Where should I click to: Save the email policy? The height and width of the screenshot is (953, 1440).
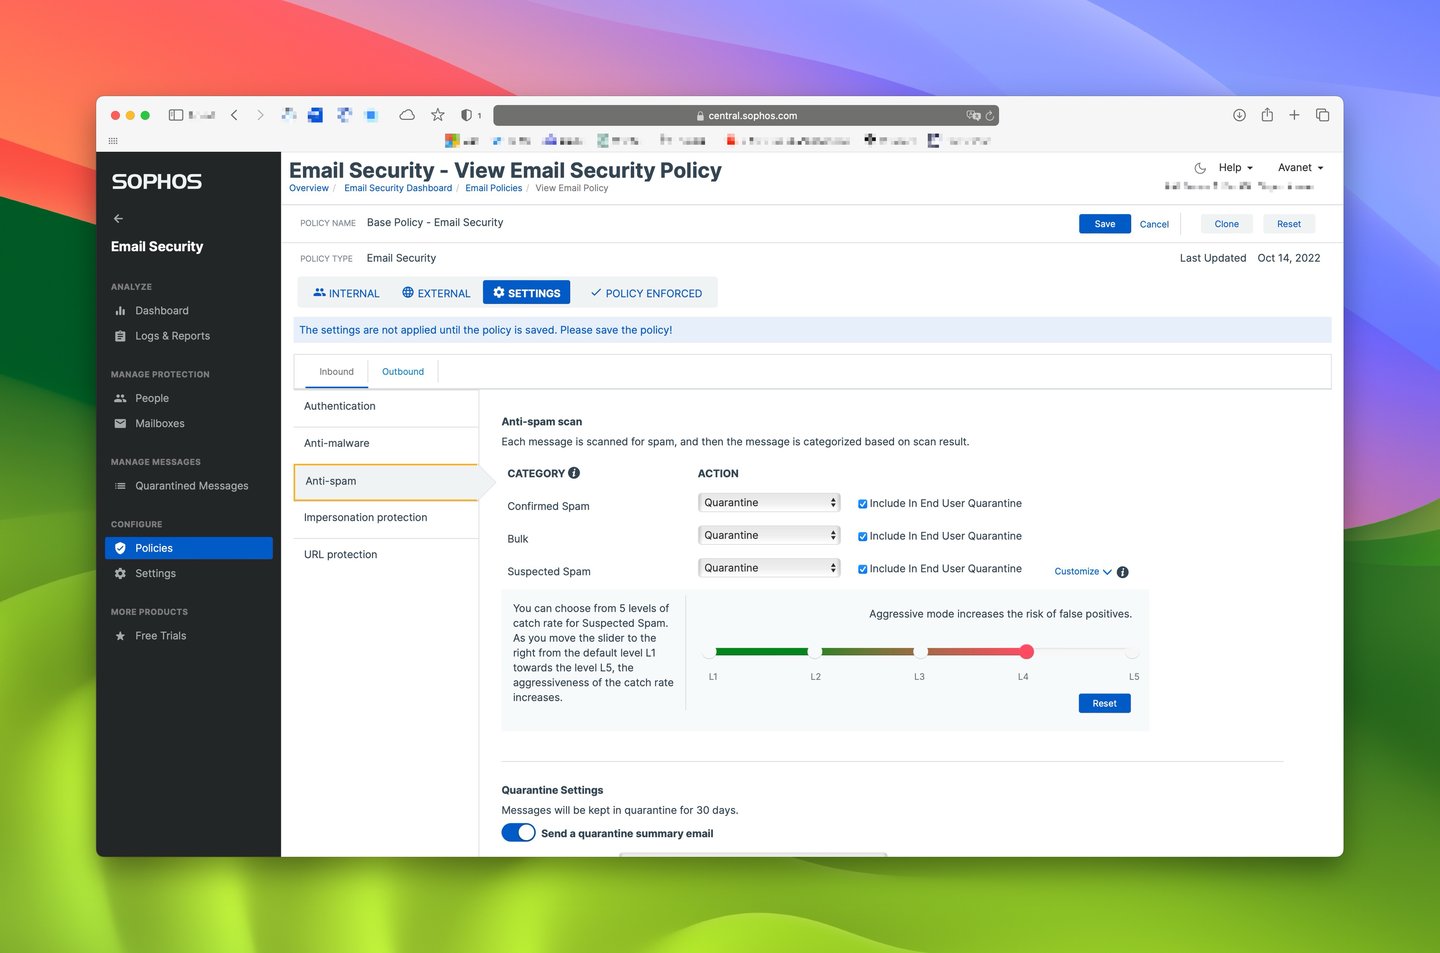pos(1104,224)
